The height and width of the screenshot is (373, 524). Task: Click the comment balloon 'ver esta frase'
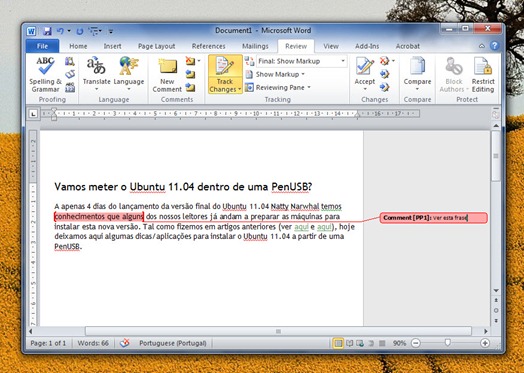click(433, 218)
